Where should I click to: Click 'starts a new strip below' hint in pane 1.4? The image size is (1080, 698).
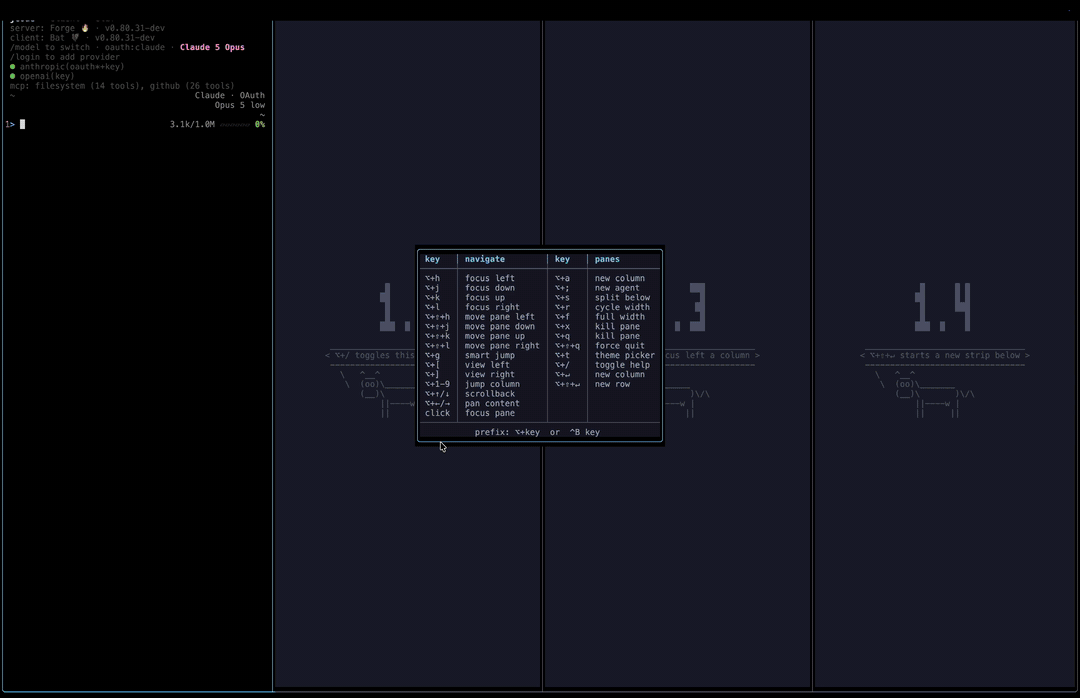tap(960, 356)
